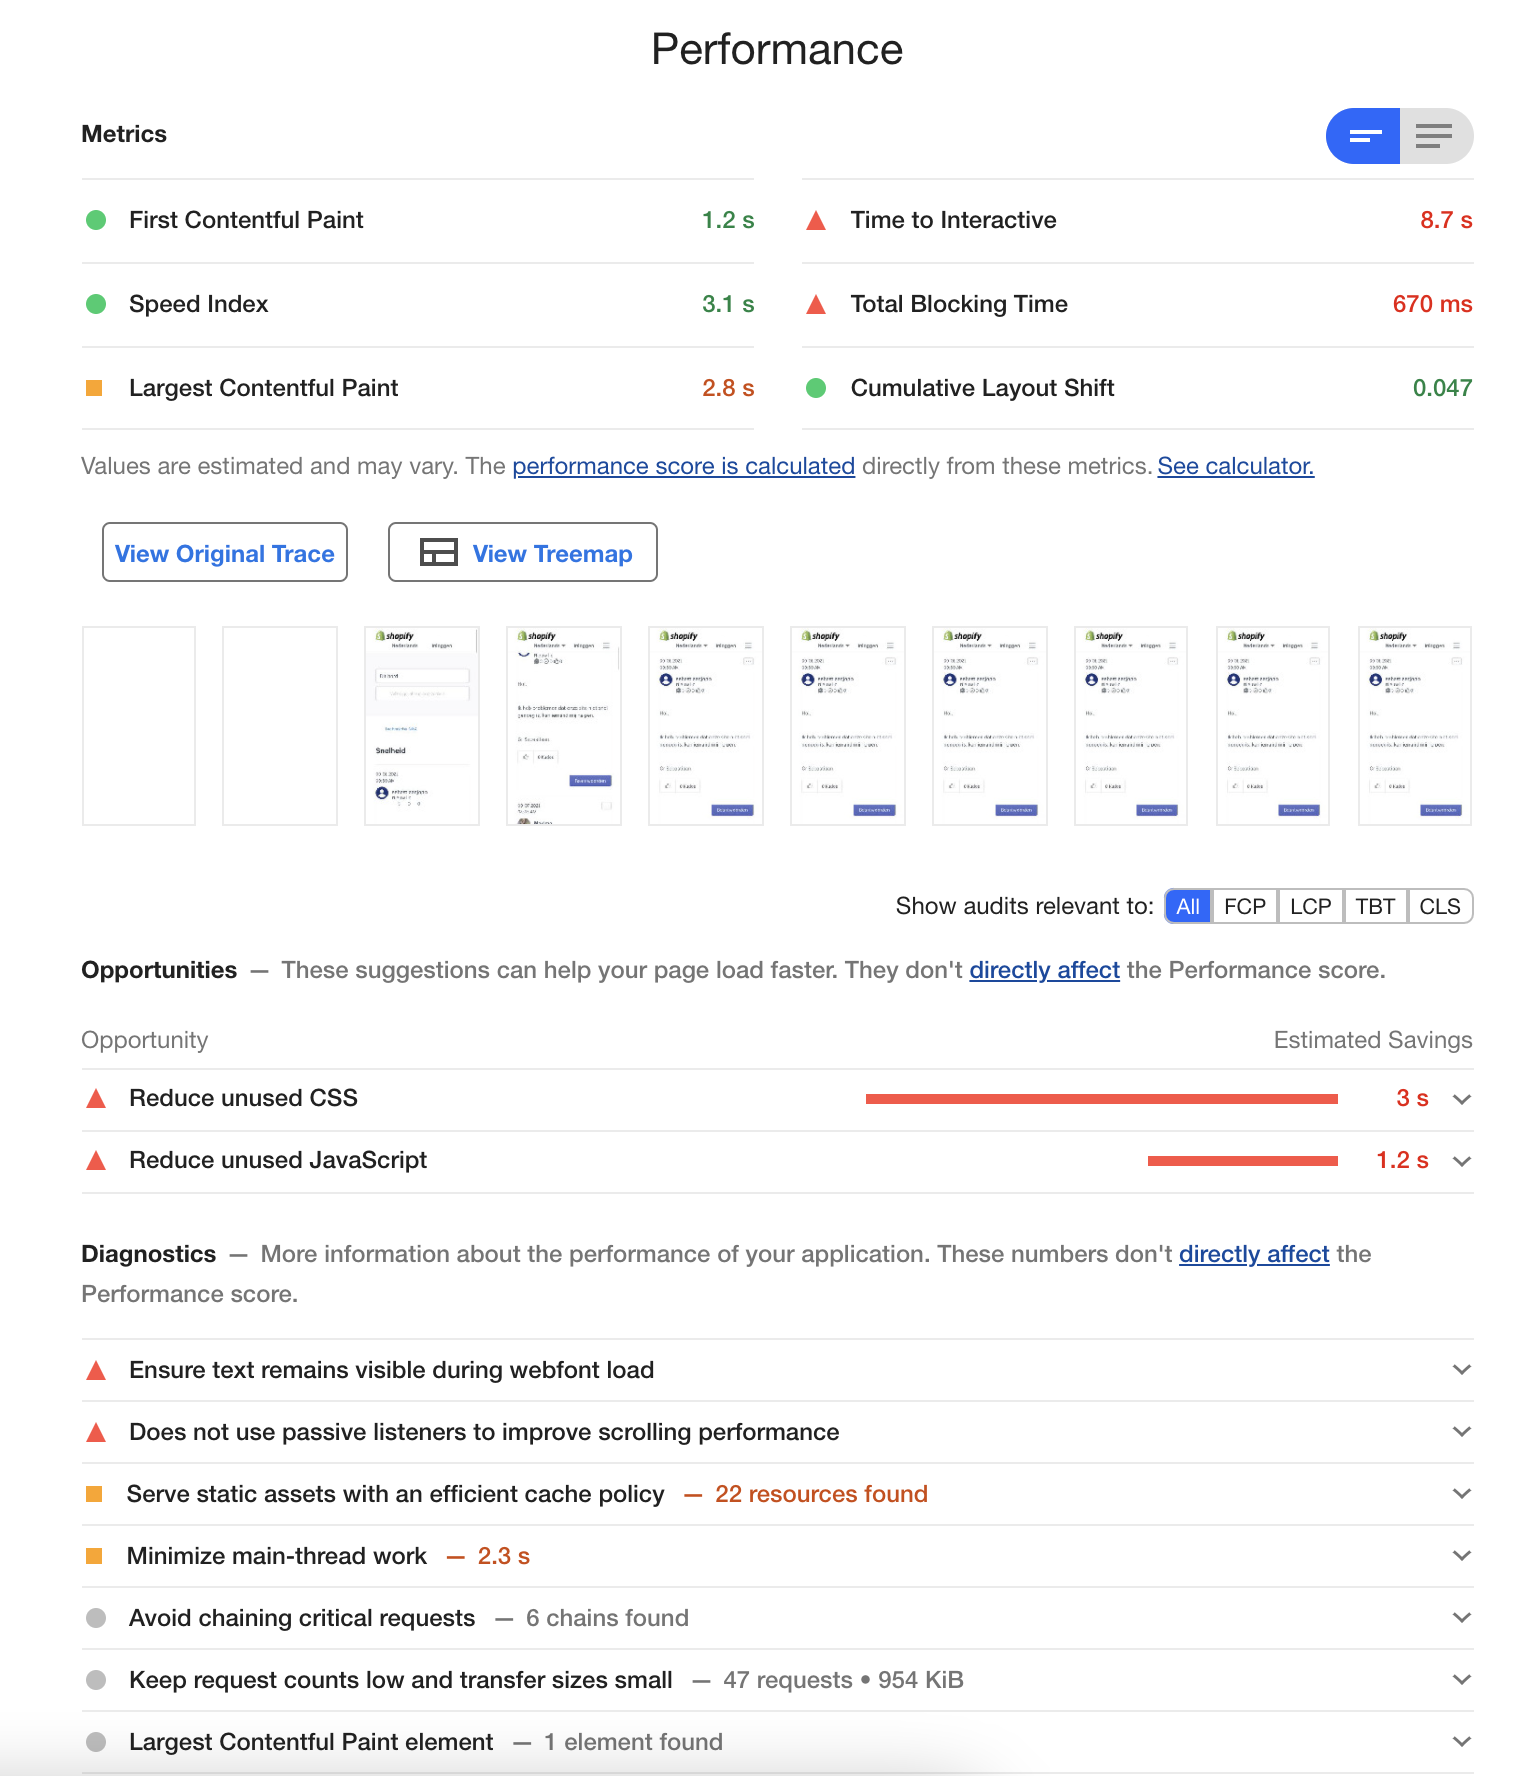Click green circle next to First Contentful Paint
Viewport: 1522px width, 1776px height.
click(x=96, y=220)
